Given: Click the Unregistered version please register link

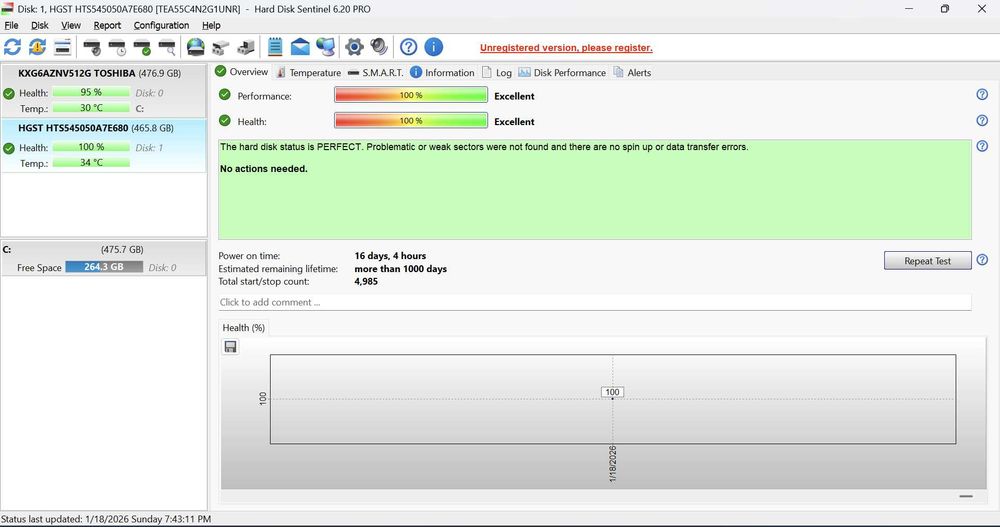Looking at the screenshot, I should (x=566, y=48).
